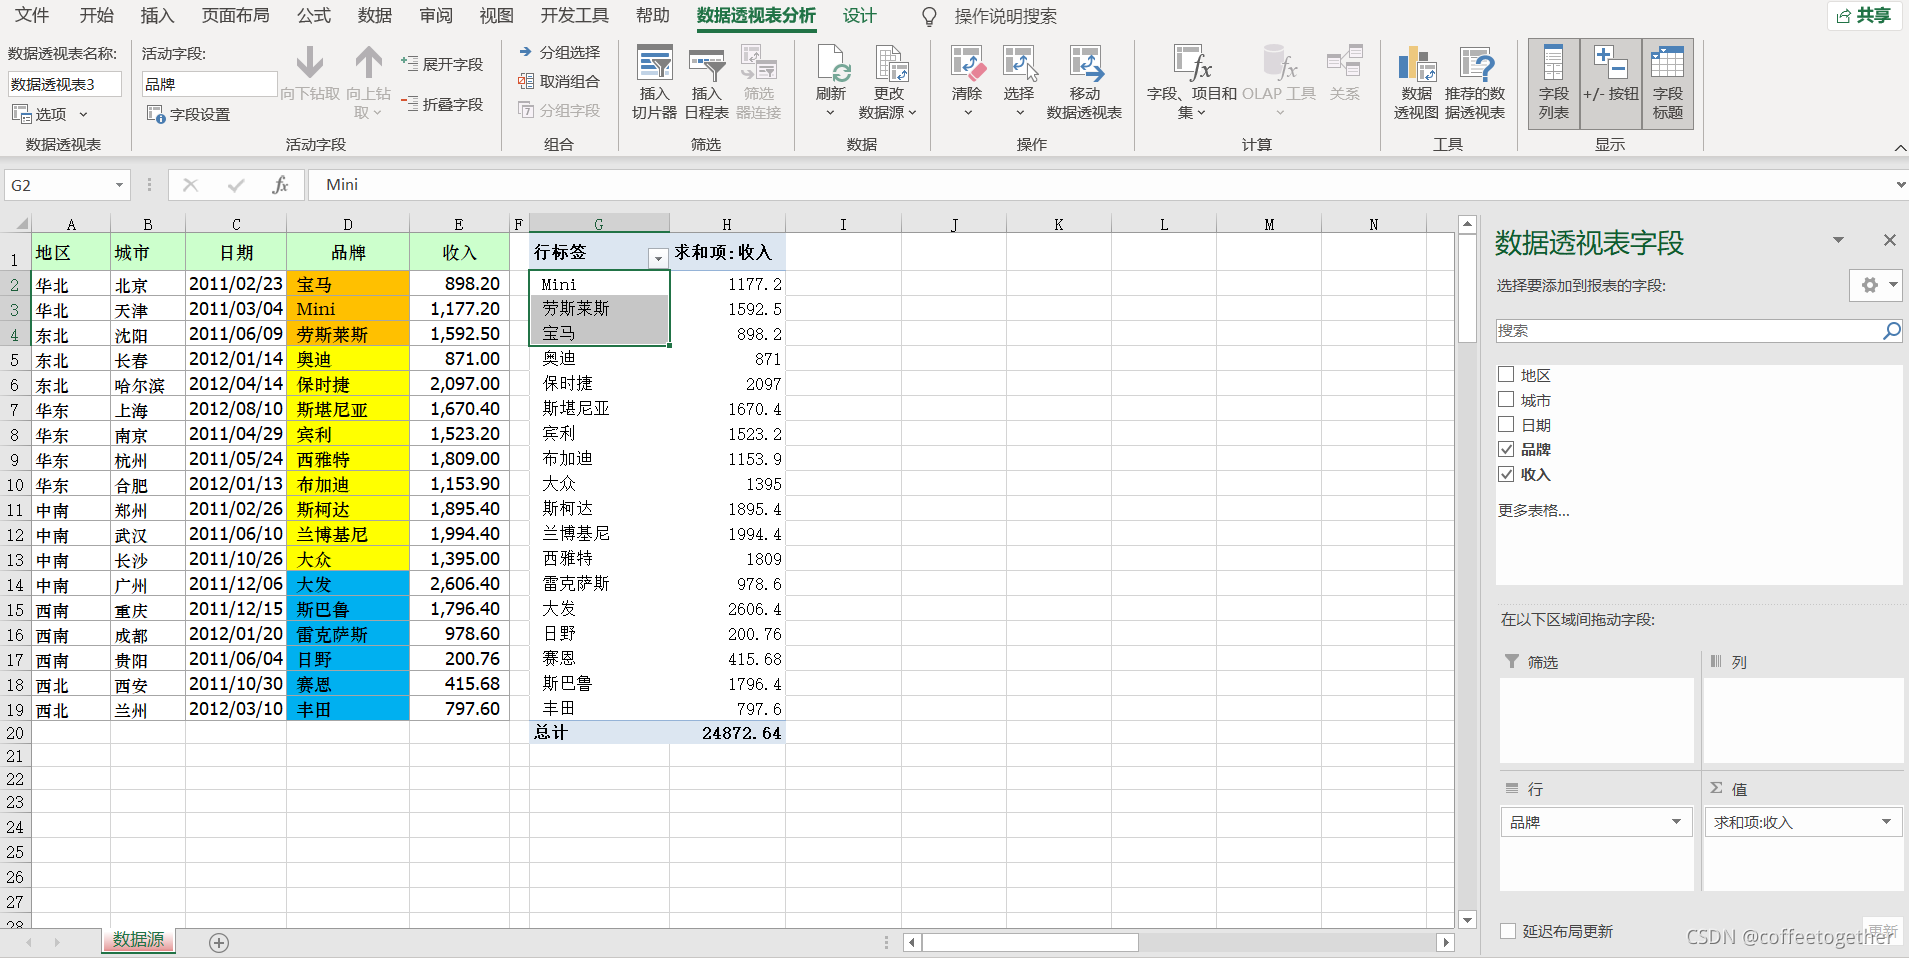Uncheck the 收入 field checkbox
Viewport: 1909px width, 958px height.
(1506, 474)
